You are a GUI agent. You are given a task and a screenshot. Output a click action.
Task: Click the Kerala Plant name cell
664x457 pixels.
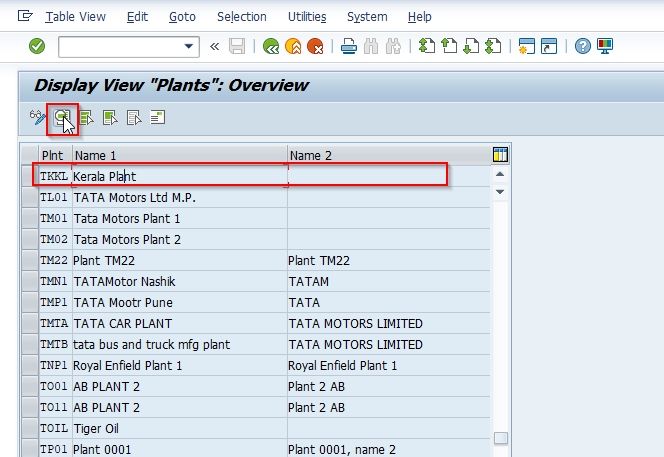pyautogui.click(x=180, y=176)
